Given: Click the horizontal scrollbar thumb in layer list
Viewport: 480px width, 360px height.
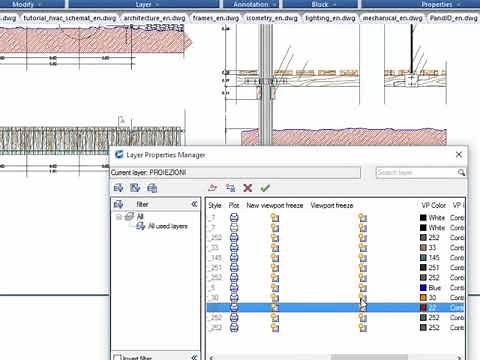Looking at the screenshot, I should click(x=369, y=357).
